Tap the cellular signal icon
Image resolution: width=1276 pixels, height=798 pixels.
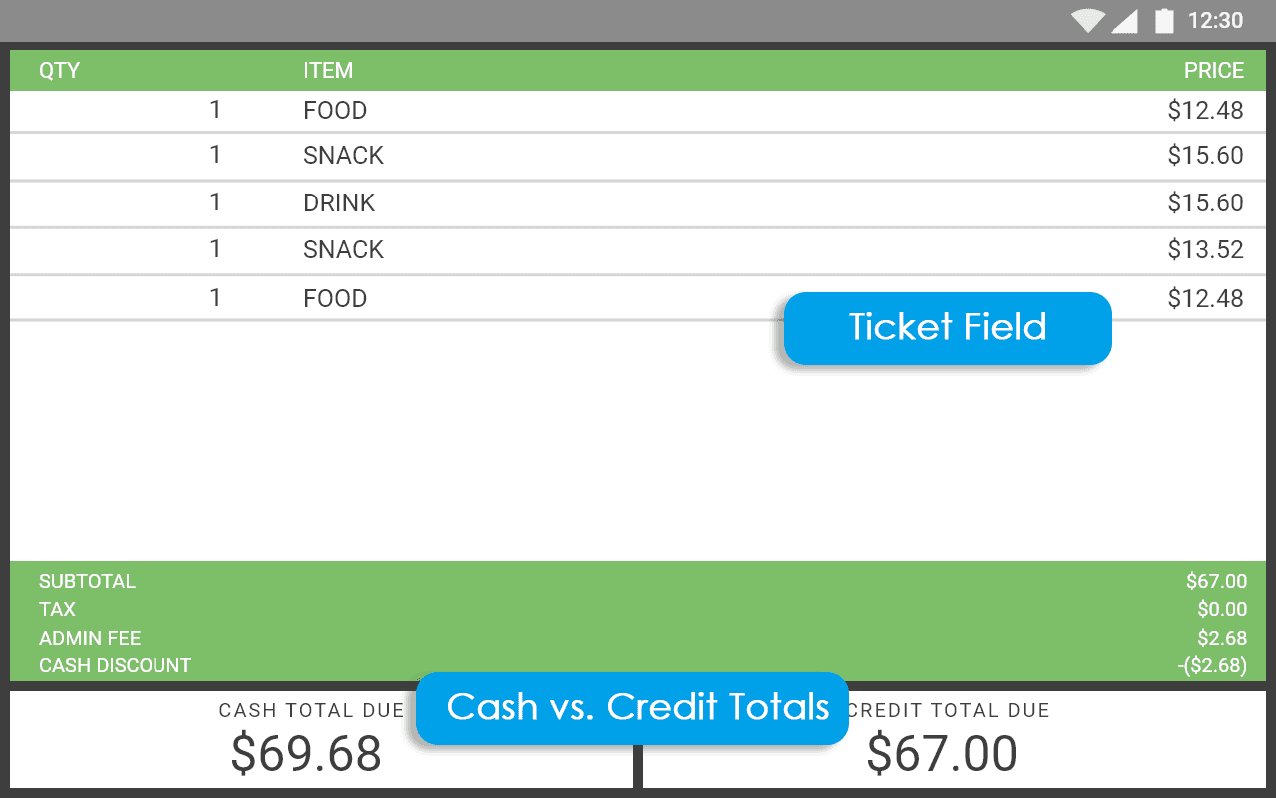click(x=1124, y=21)
